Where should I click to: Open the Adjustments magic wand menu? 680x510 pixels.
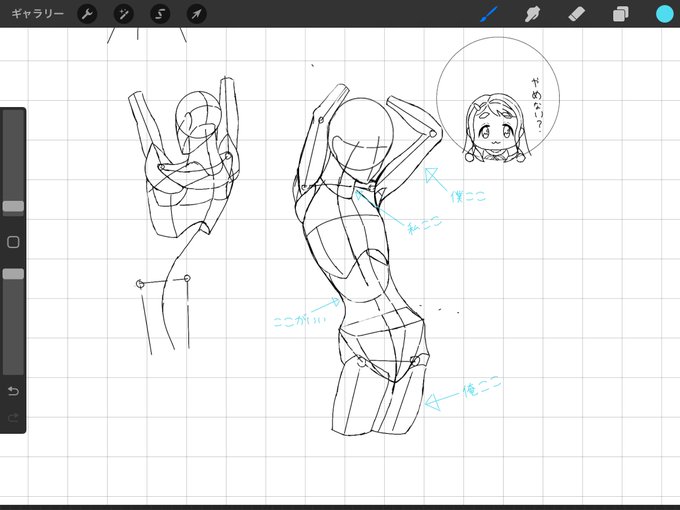(124, 14)
